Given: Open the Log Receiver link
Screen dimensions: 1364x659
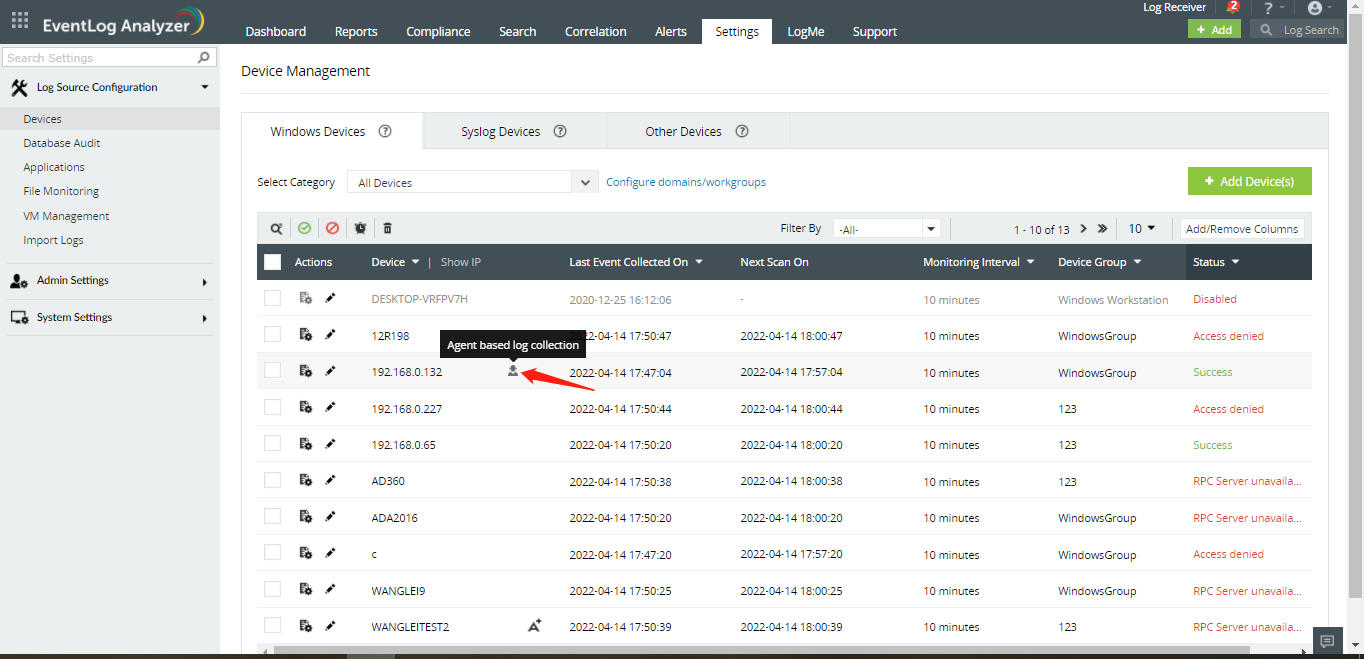Looking at the screenshot, I should pyautogui.click(x=1175, y=8).
